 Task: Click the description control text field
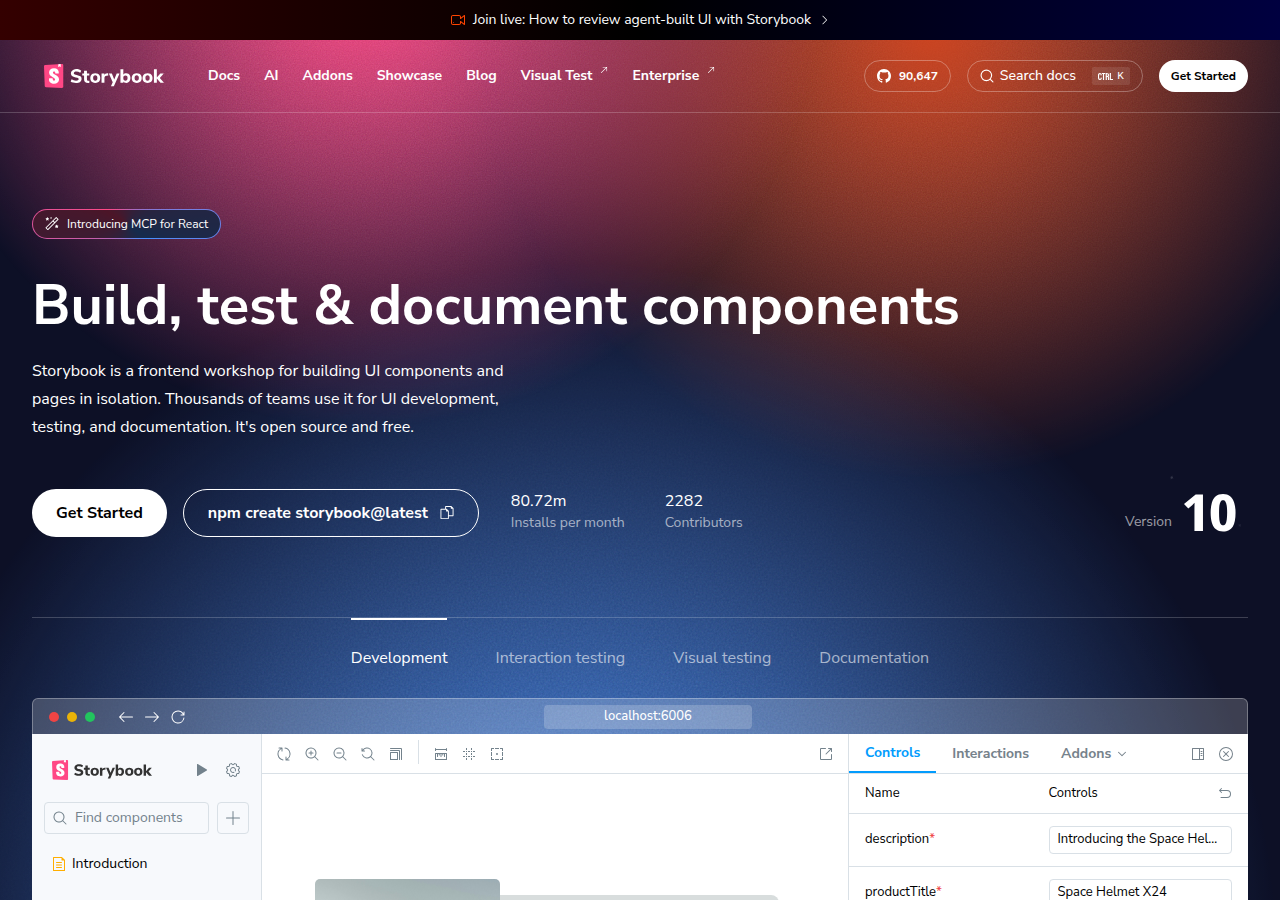tap(1140, 839)
